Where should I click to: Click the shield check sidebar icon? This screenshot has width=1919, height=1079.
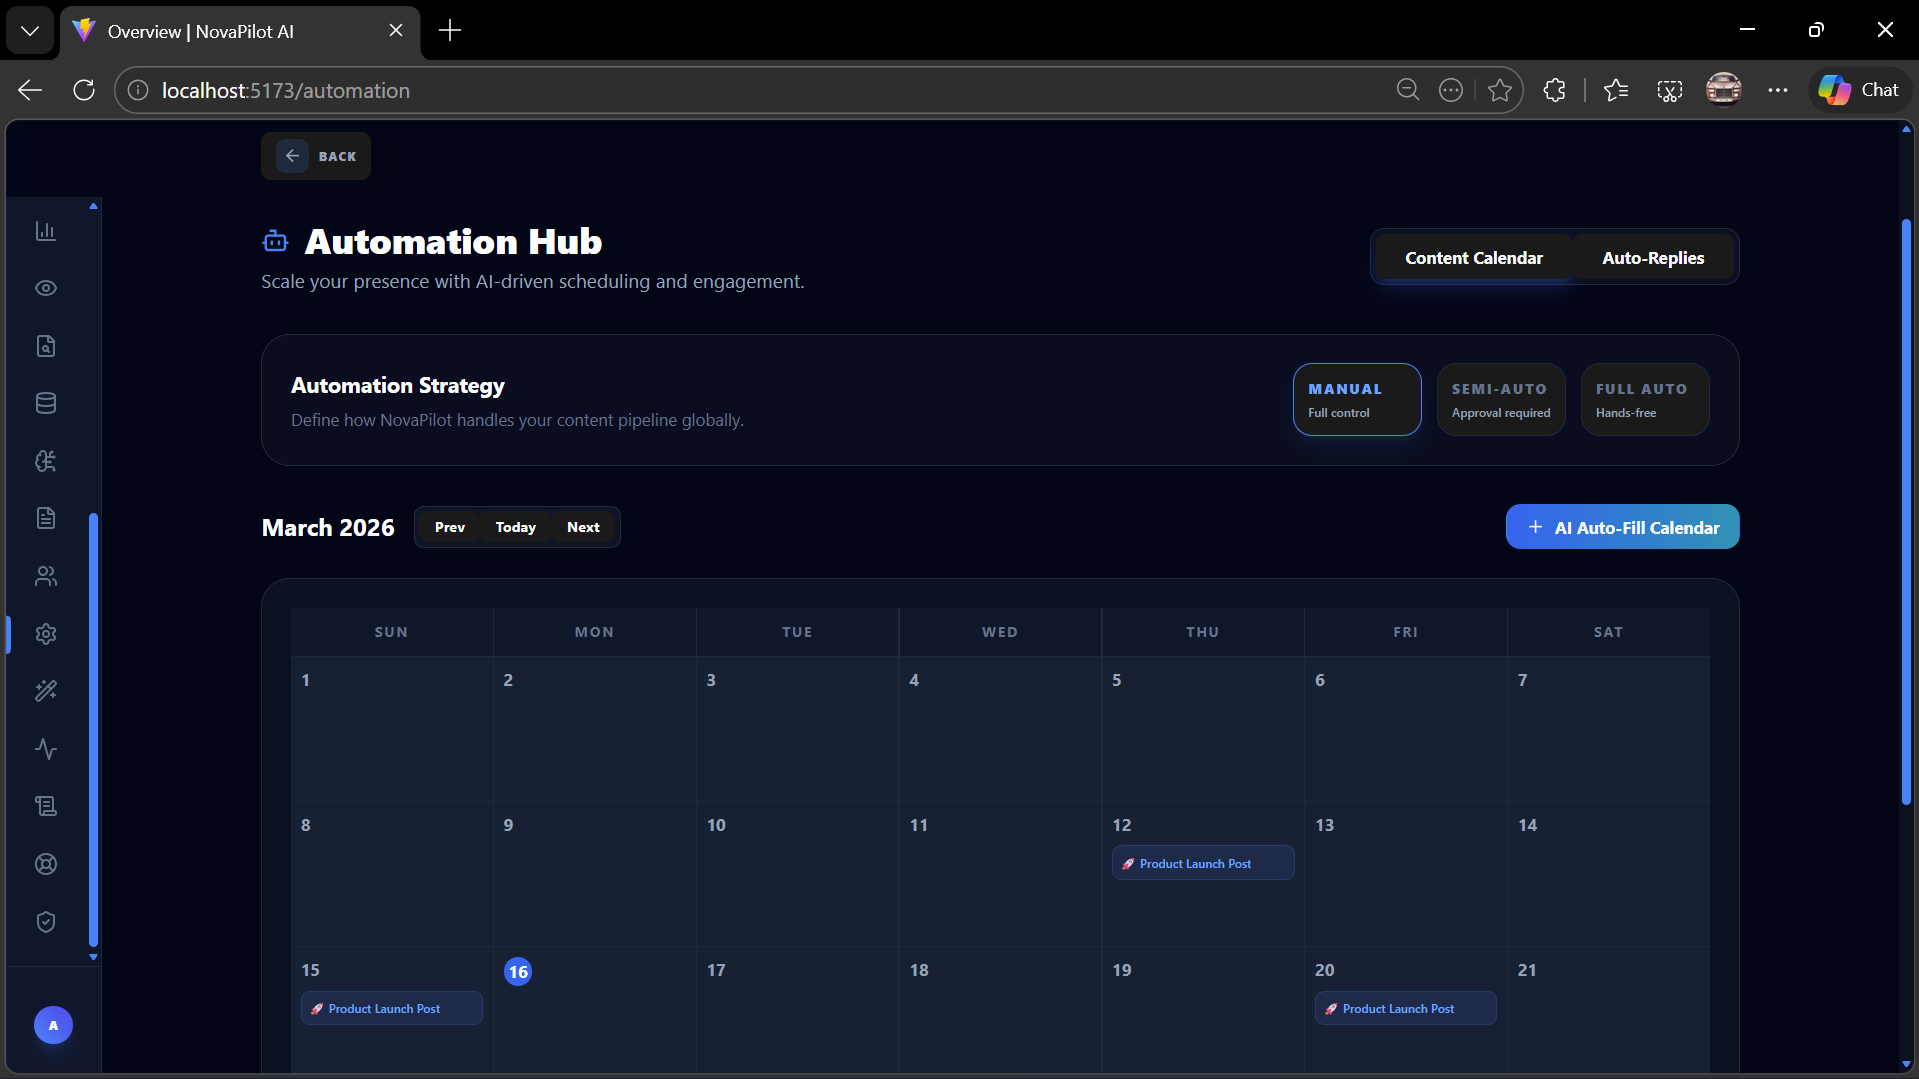pos(46,922)
